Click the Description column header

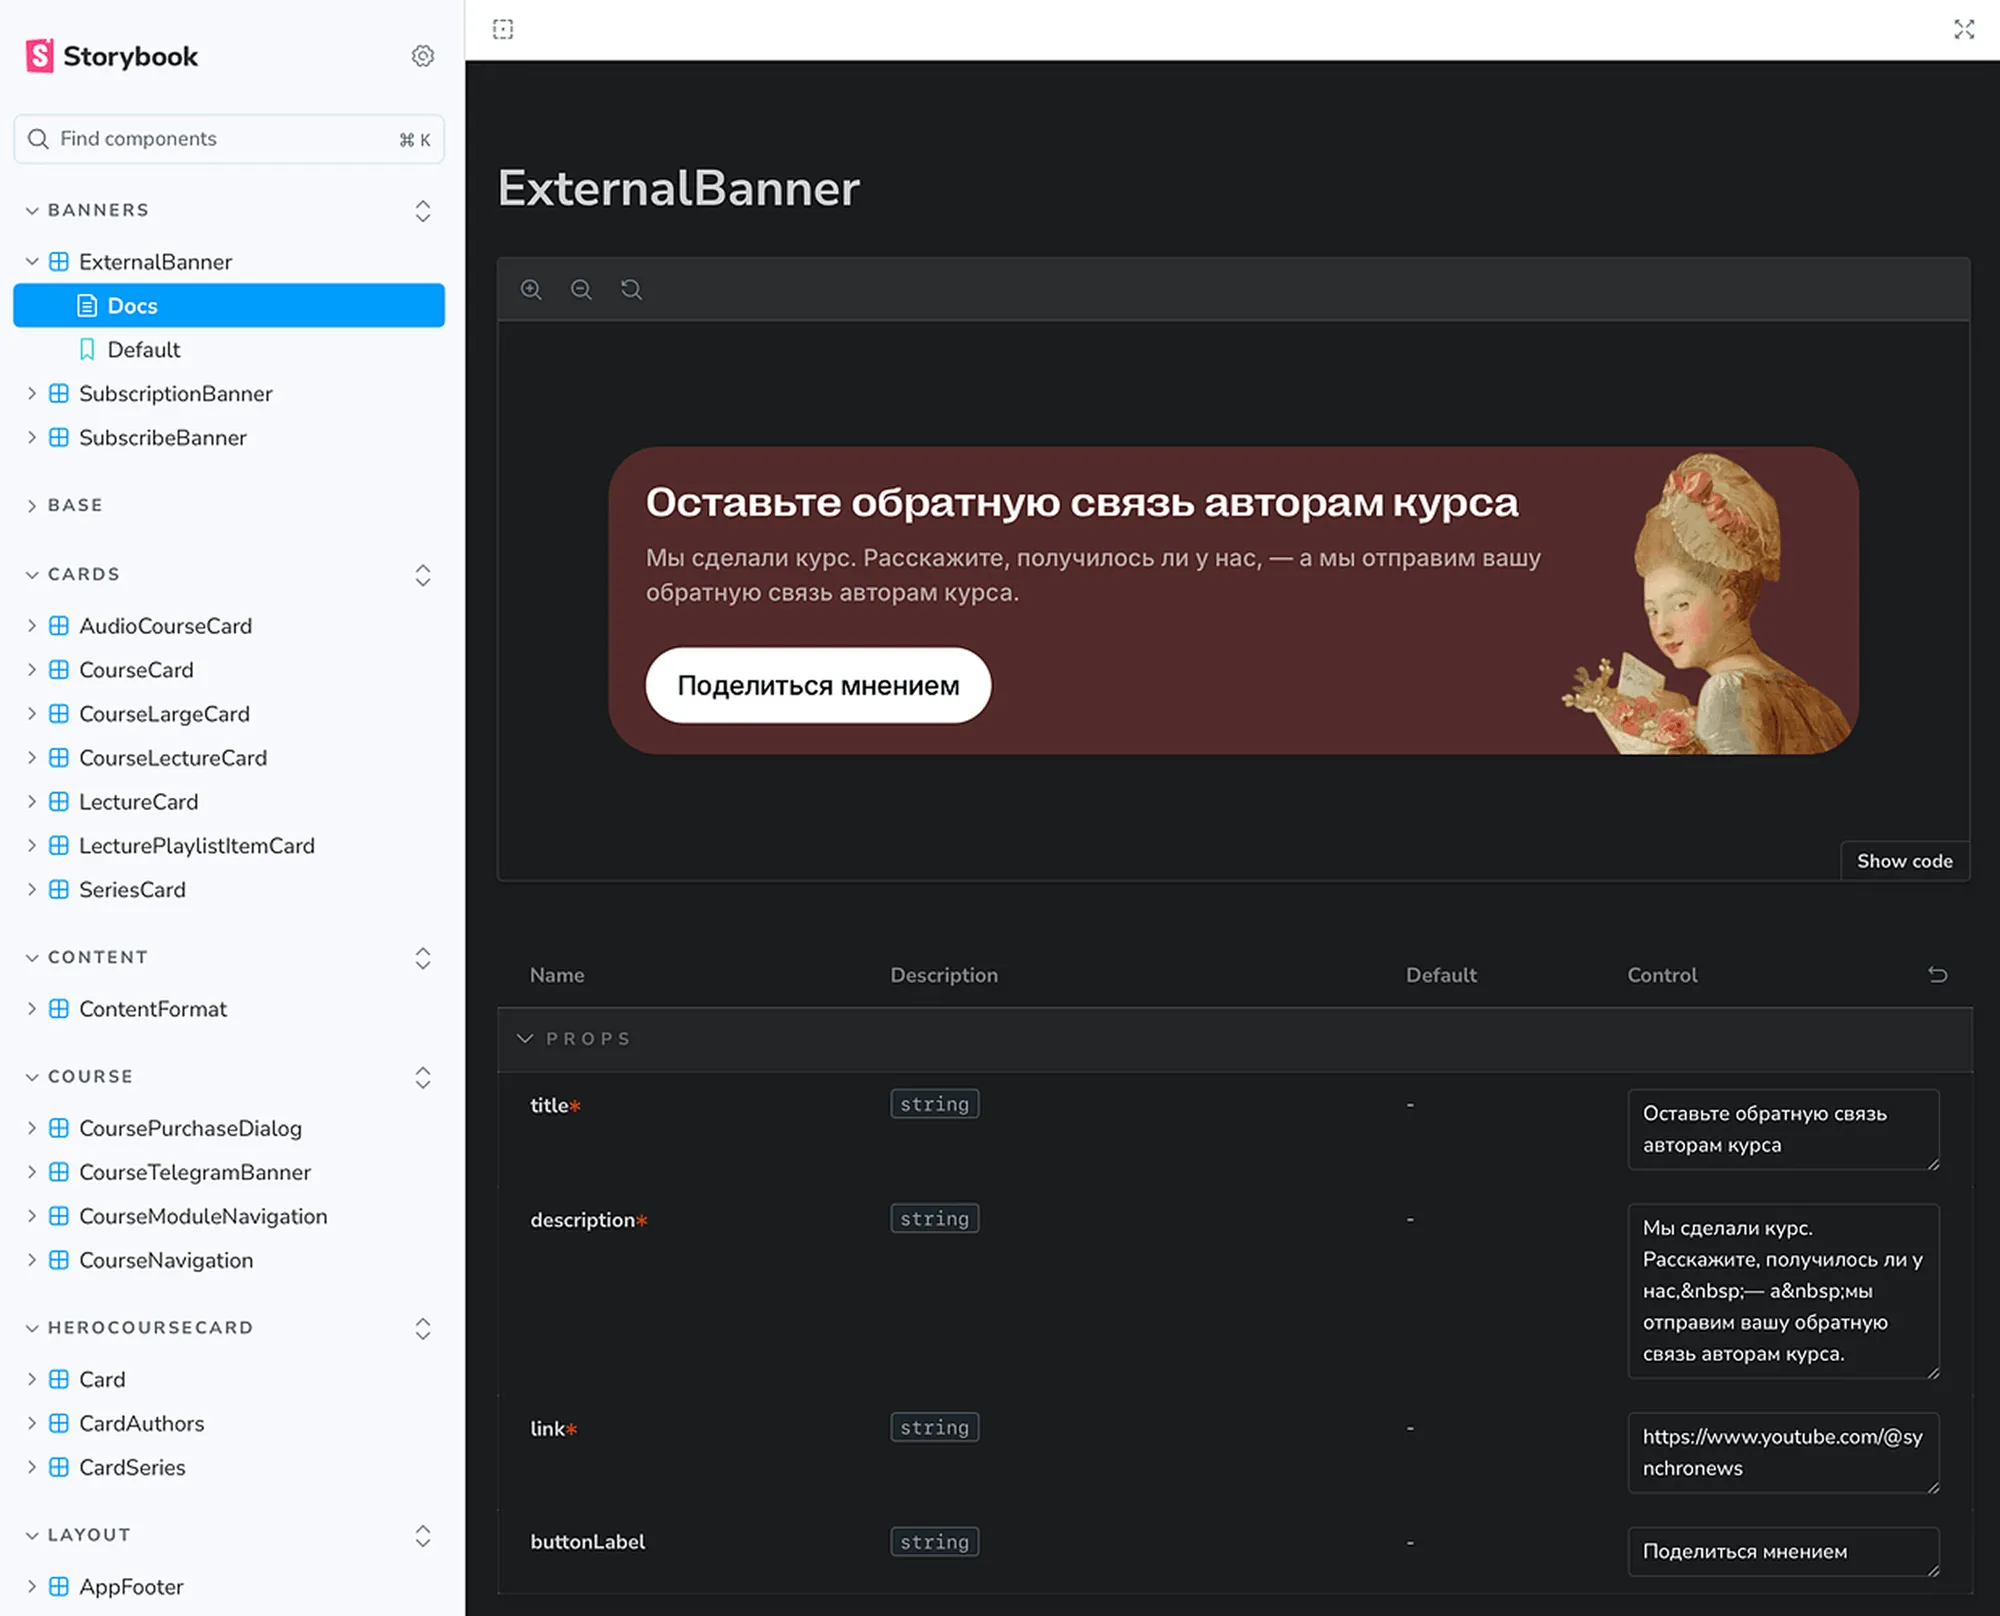(944, 975)
